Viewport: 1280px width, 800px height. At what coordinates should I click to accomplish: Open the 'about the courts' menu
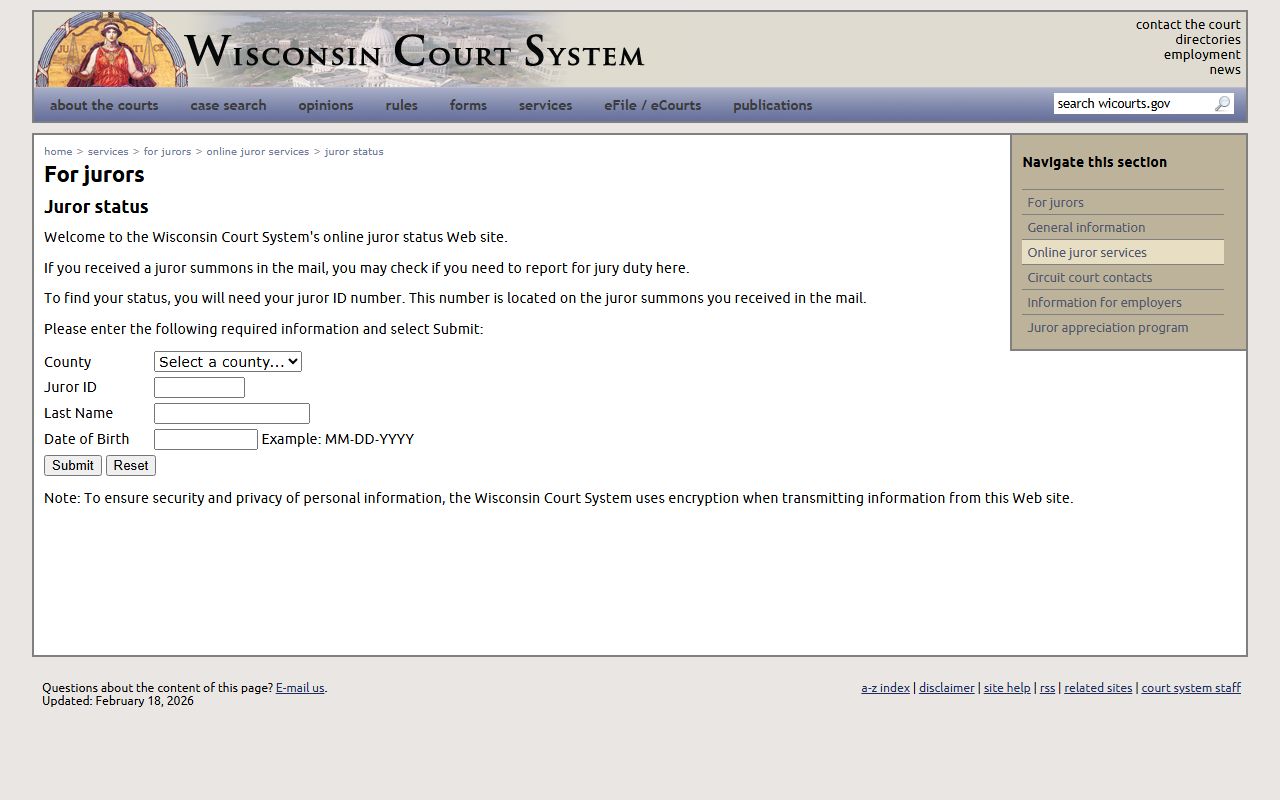point(104,105)
